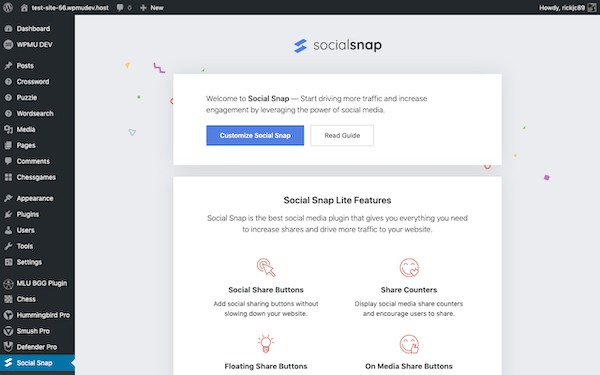The height and width of the screenshot is (375, 600).
Task: Click the Social Share Buttons title
Action: 266,290
